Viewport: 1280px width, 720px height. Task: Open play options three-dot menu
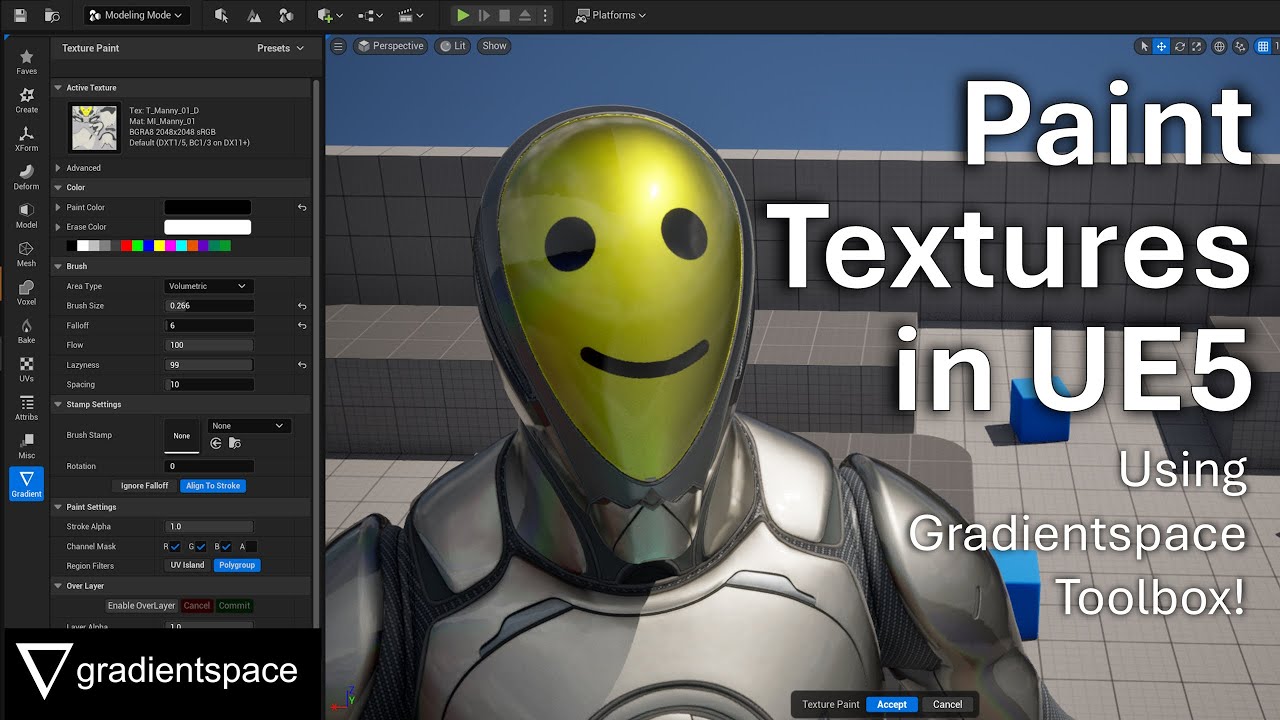click(545, 15)
